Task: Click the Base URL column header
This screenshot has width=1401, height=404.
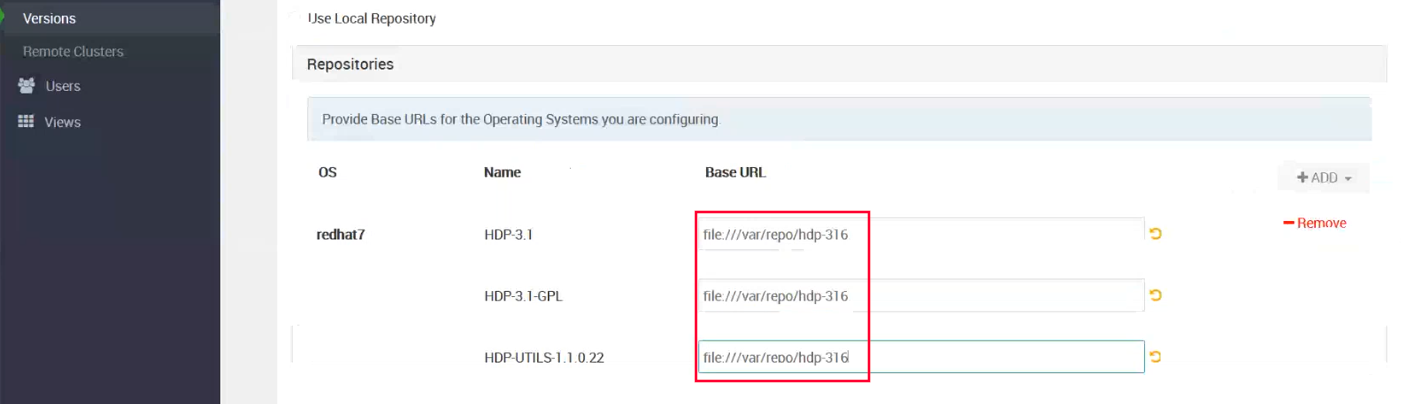Action: tap(735, 172)
